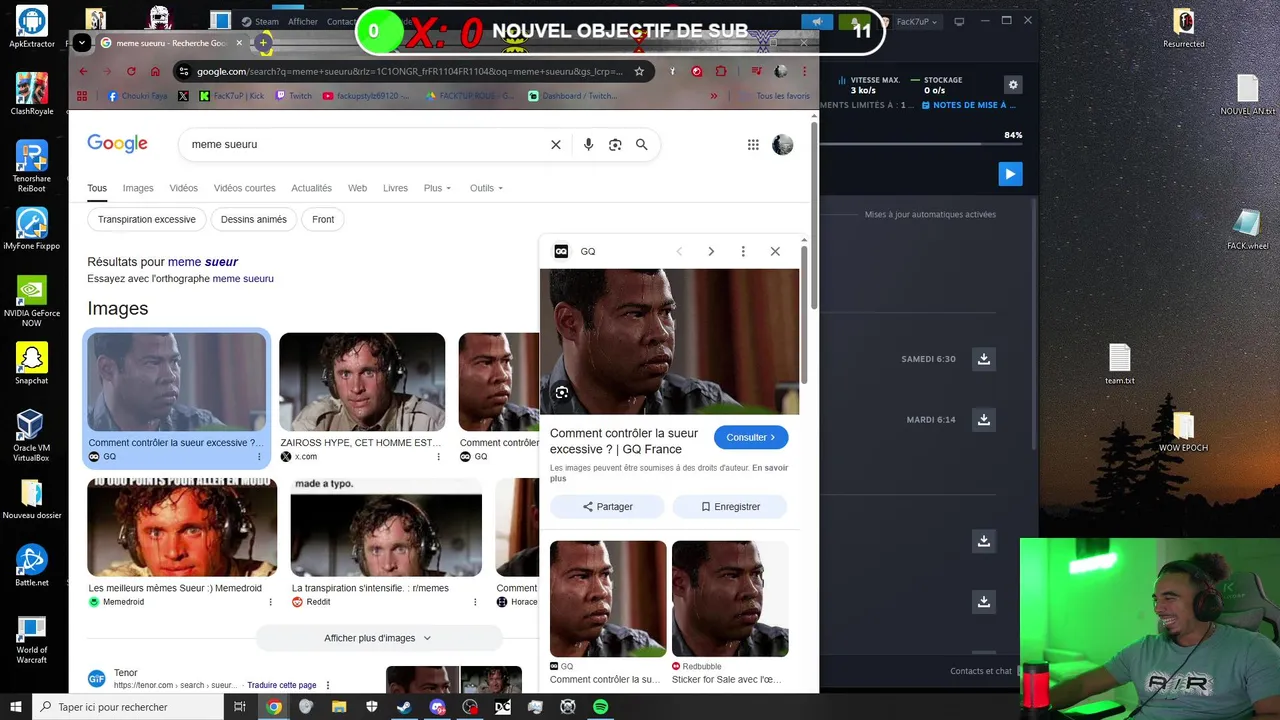Viewport: 1280px width, 720px height.
Task: Close the GQ image preview panel
Action: tap(775, 252)
